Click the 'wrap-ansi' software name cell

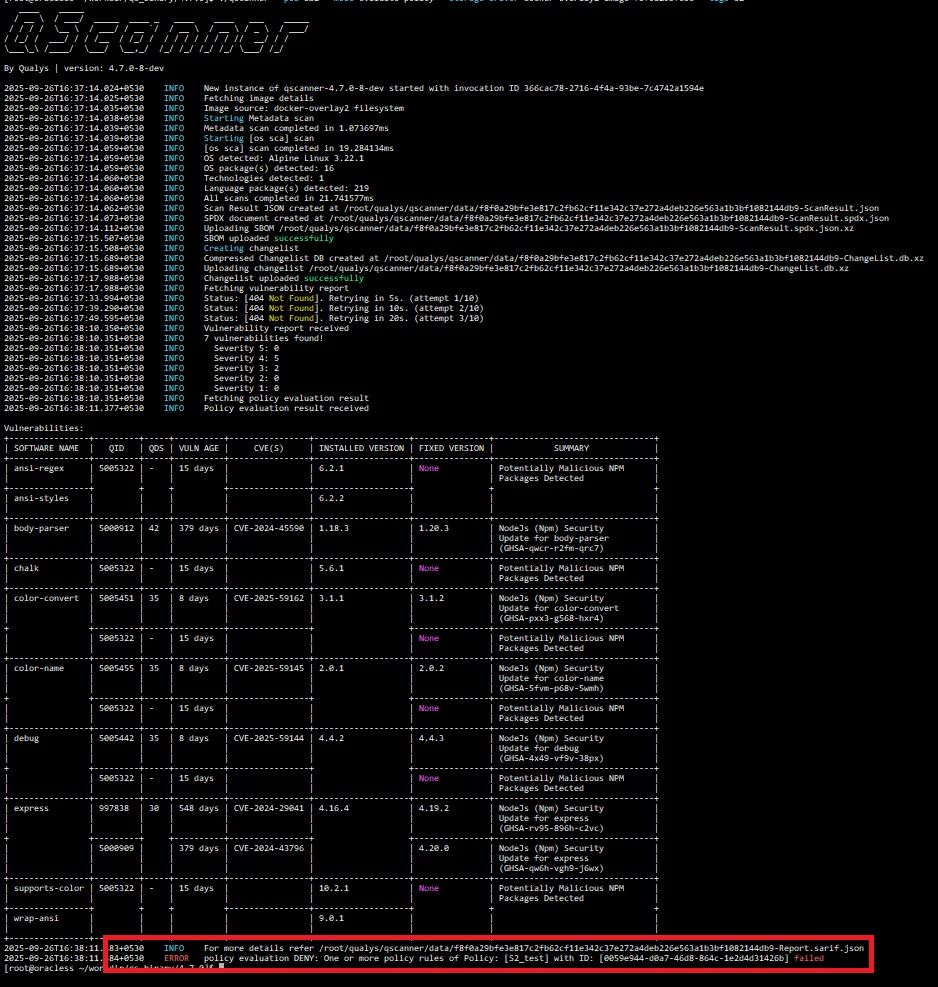pyautogui.click(x=37, y=918)
